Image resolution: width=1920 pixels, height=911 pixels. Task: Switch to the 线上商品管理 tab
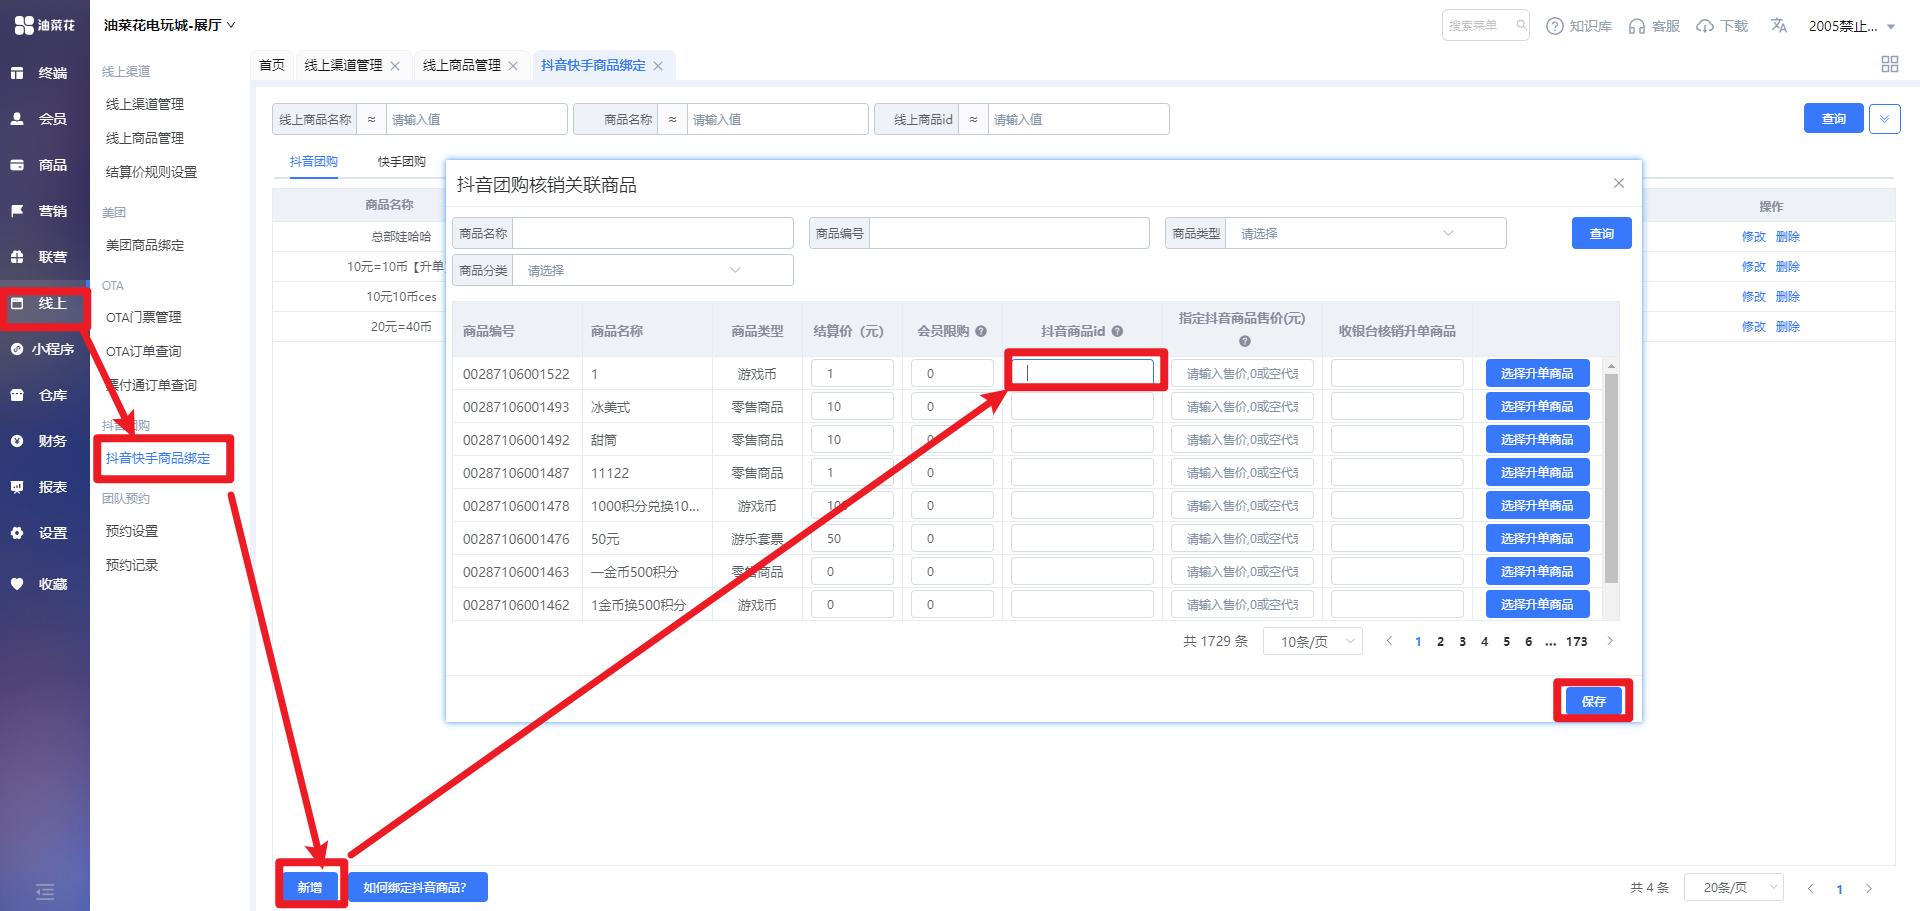click(462, 65)
